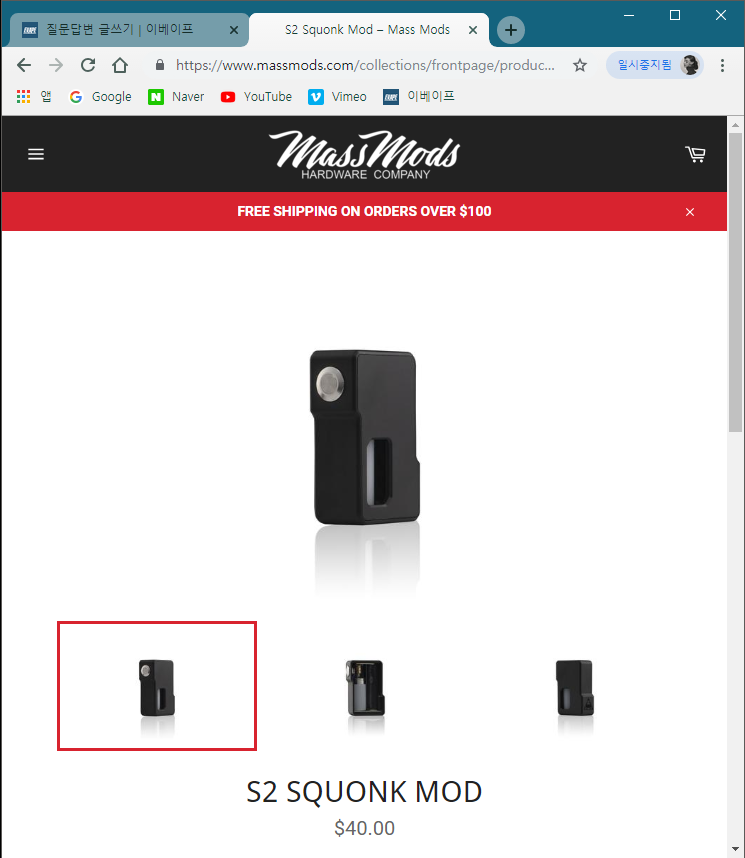This screenshot has height=858, width=745.
Task: Go to the browser home page
Action: (x=120, y=66)
